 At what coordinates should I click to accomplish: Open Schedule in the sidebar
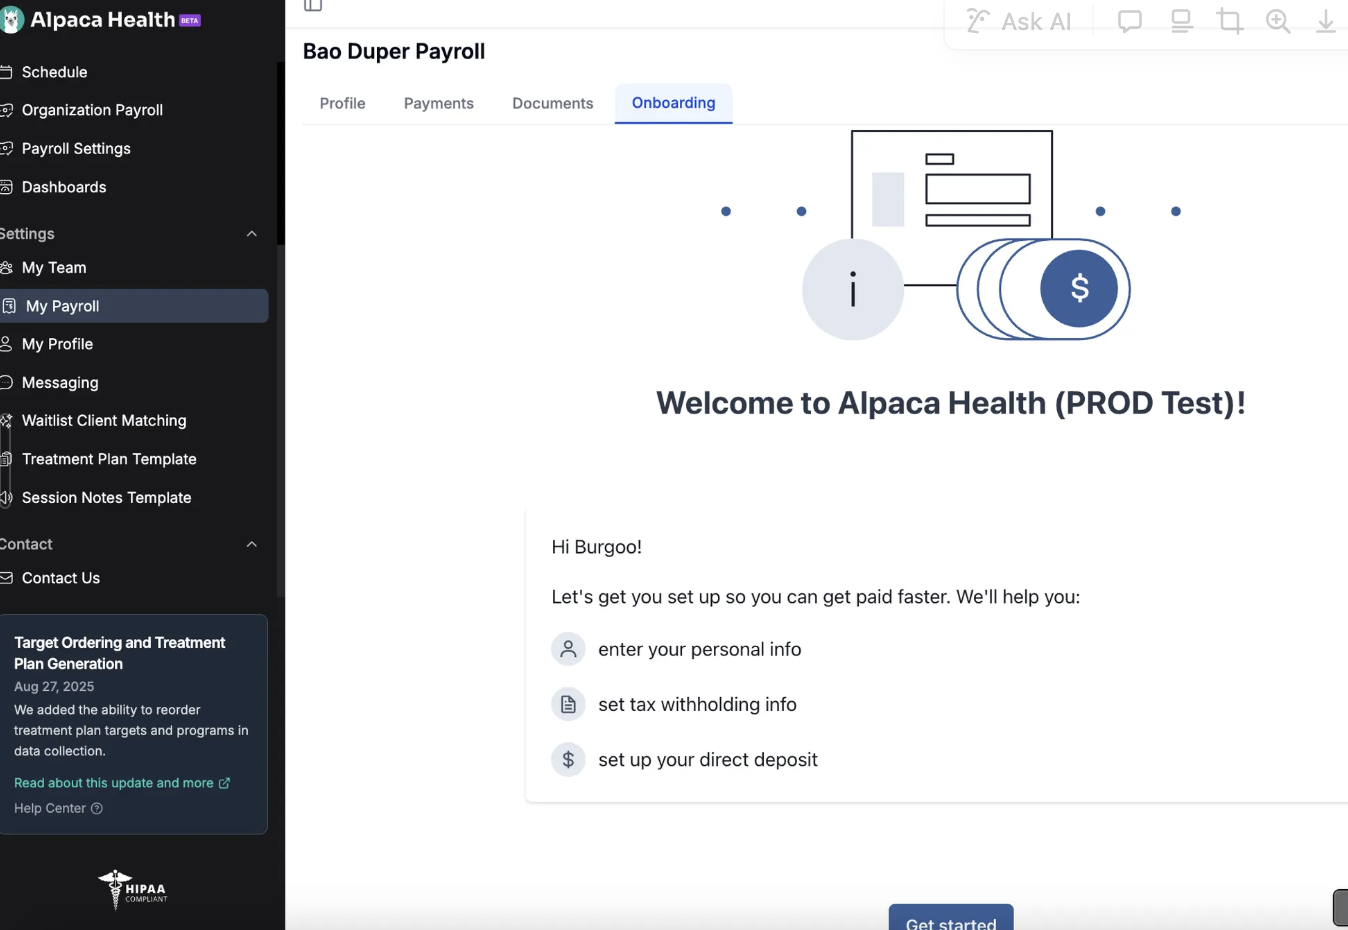pyautogui.click(x=54, y=72)
